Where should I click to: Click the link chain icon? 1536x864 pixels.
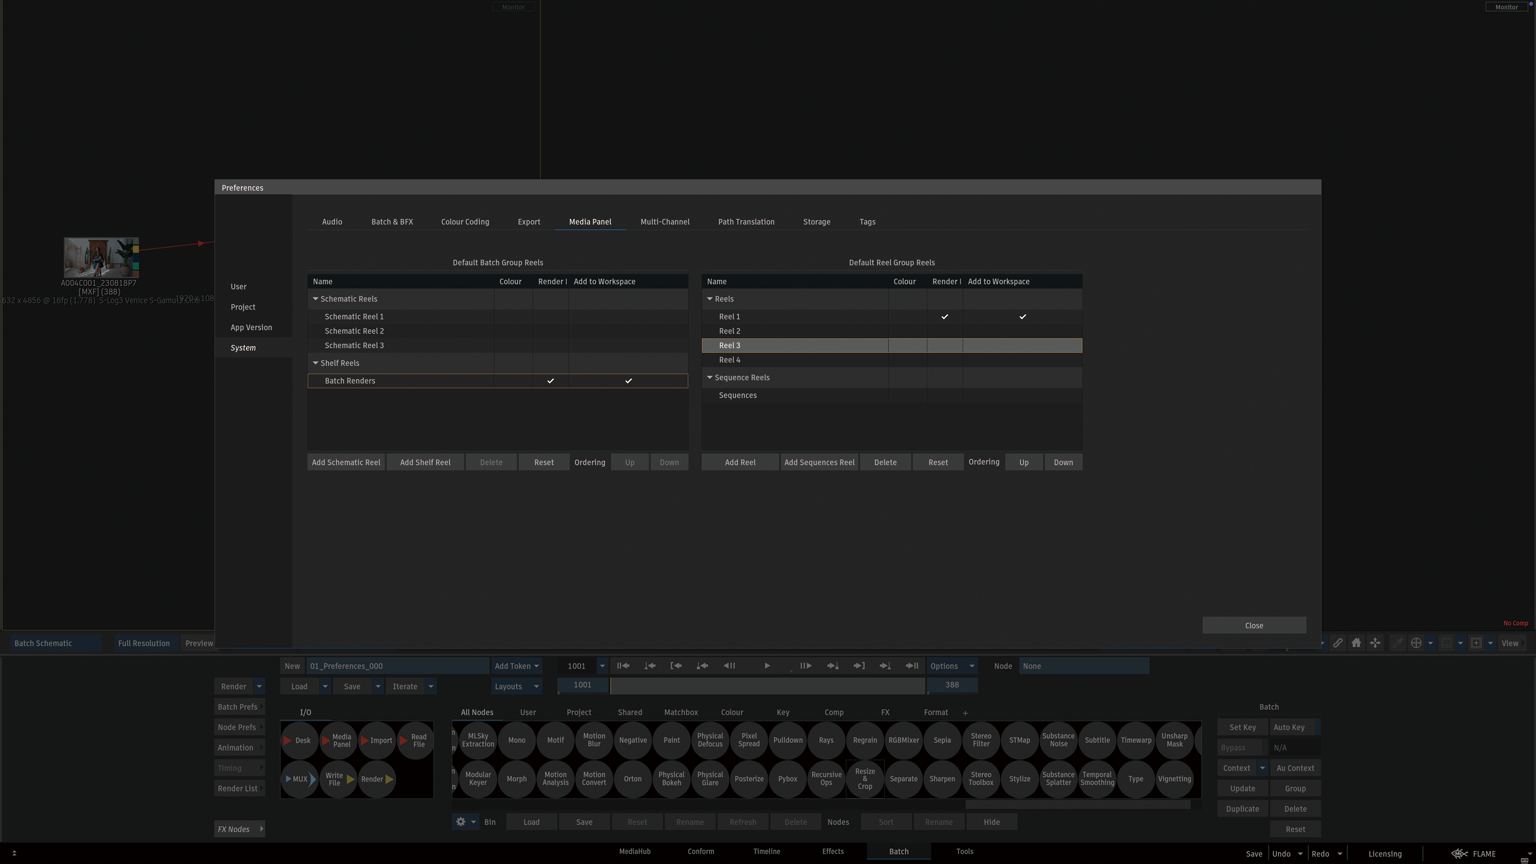[x=1337, y=643]
